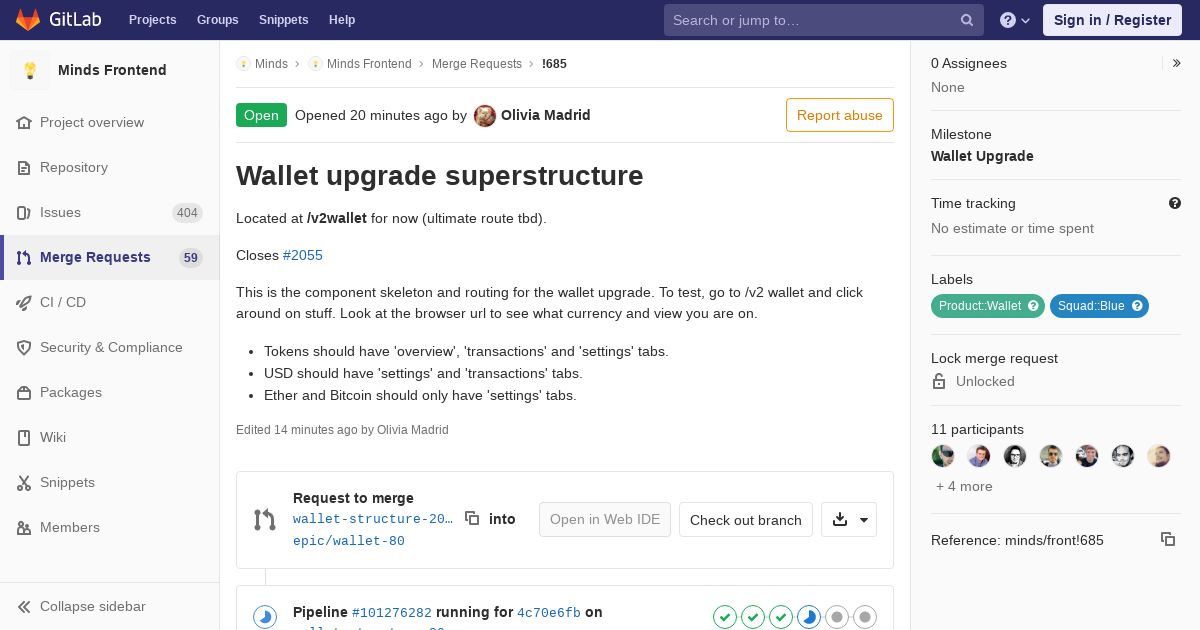Click Product::Wallet label help icon
The width and height of the screenshot is (1200, 630).
pos(1033,306)
